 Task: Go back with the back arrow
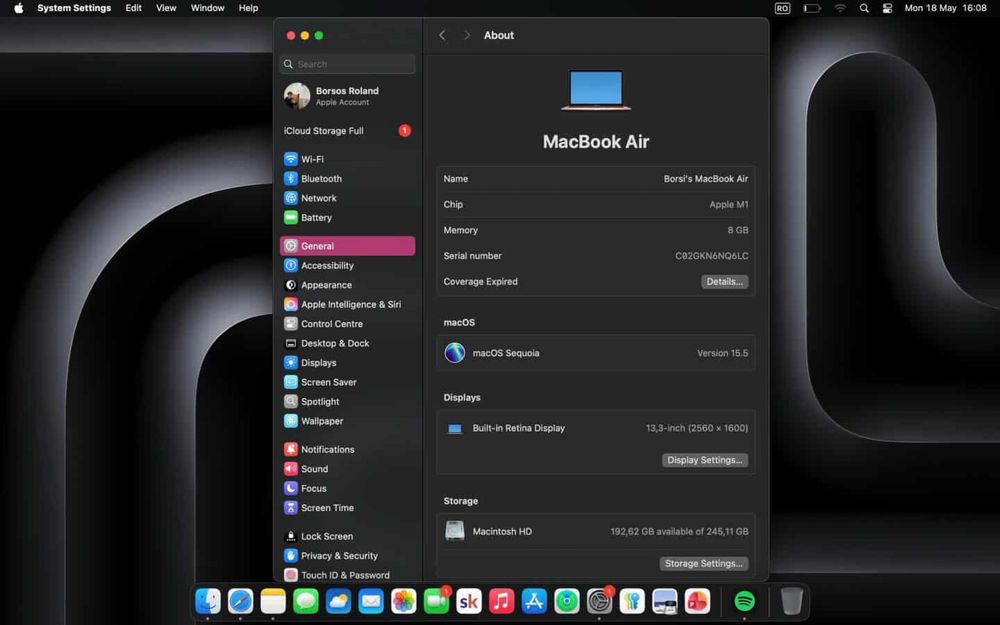(442, 35)
